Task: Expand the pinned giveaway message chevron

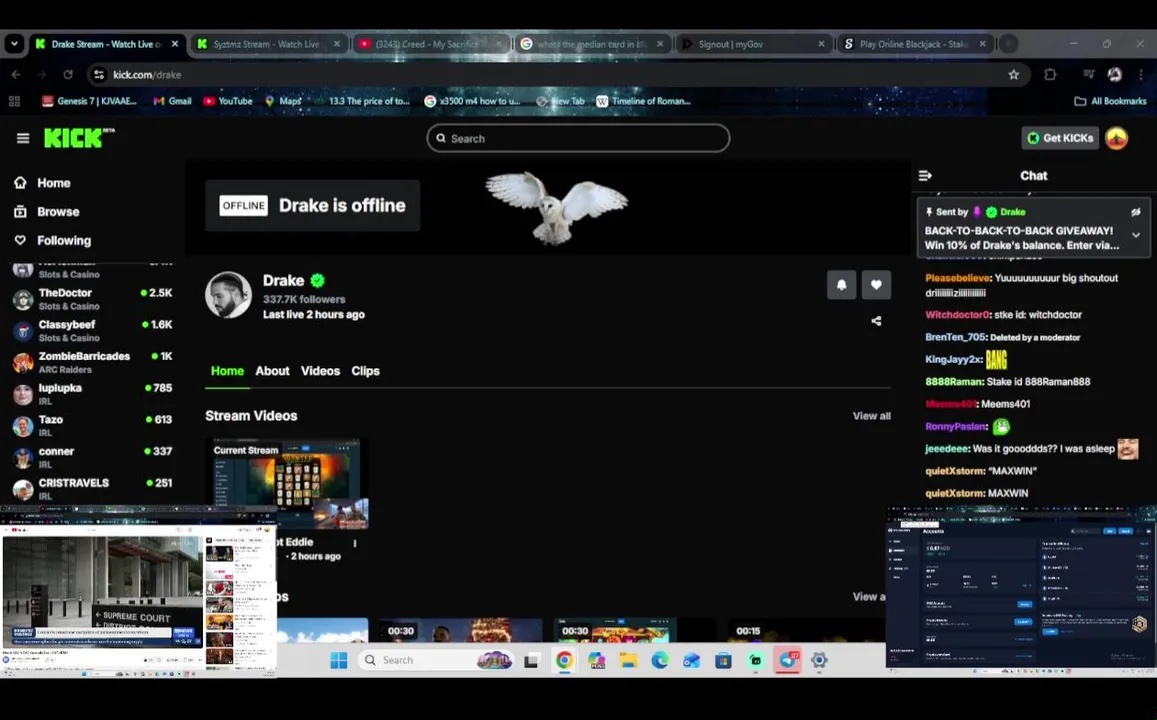Action: [1136, 235]
